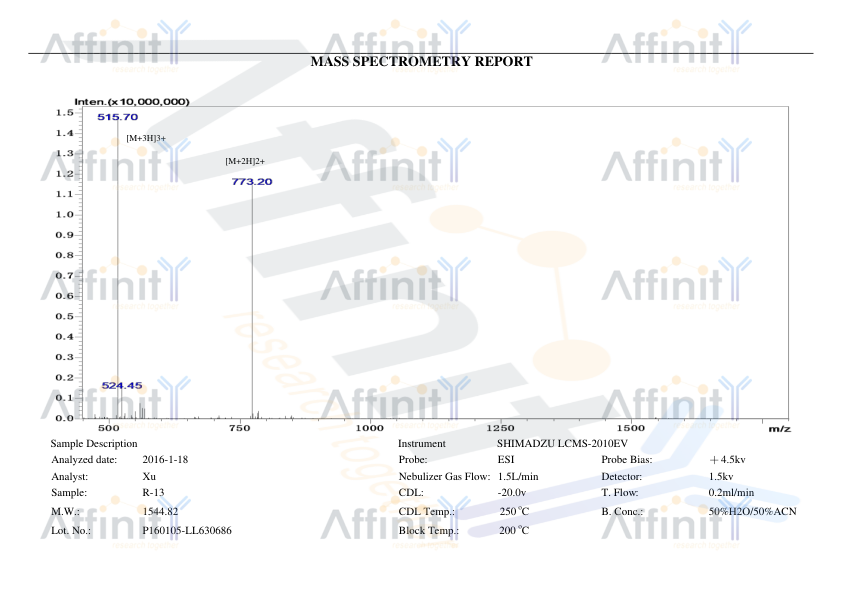Click the Inten.(x10,000,000) axis label
The image size is (842, 596).
click(132, 102)
